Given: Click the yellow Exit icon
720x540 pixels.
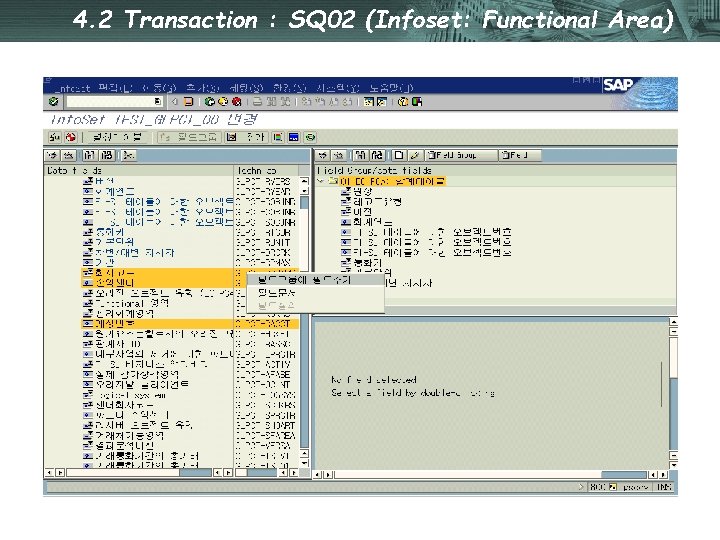Looking at the screenshot, I should coord(223,101).
